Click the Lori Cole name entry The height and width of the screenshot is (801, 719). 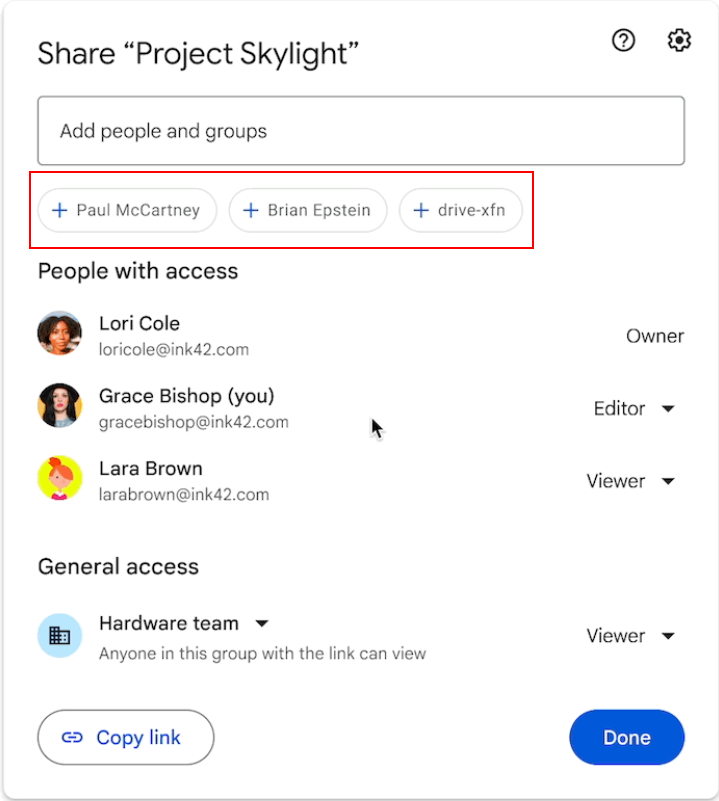(140, 323)
